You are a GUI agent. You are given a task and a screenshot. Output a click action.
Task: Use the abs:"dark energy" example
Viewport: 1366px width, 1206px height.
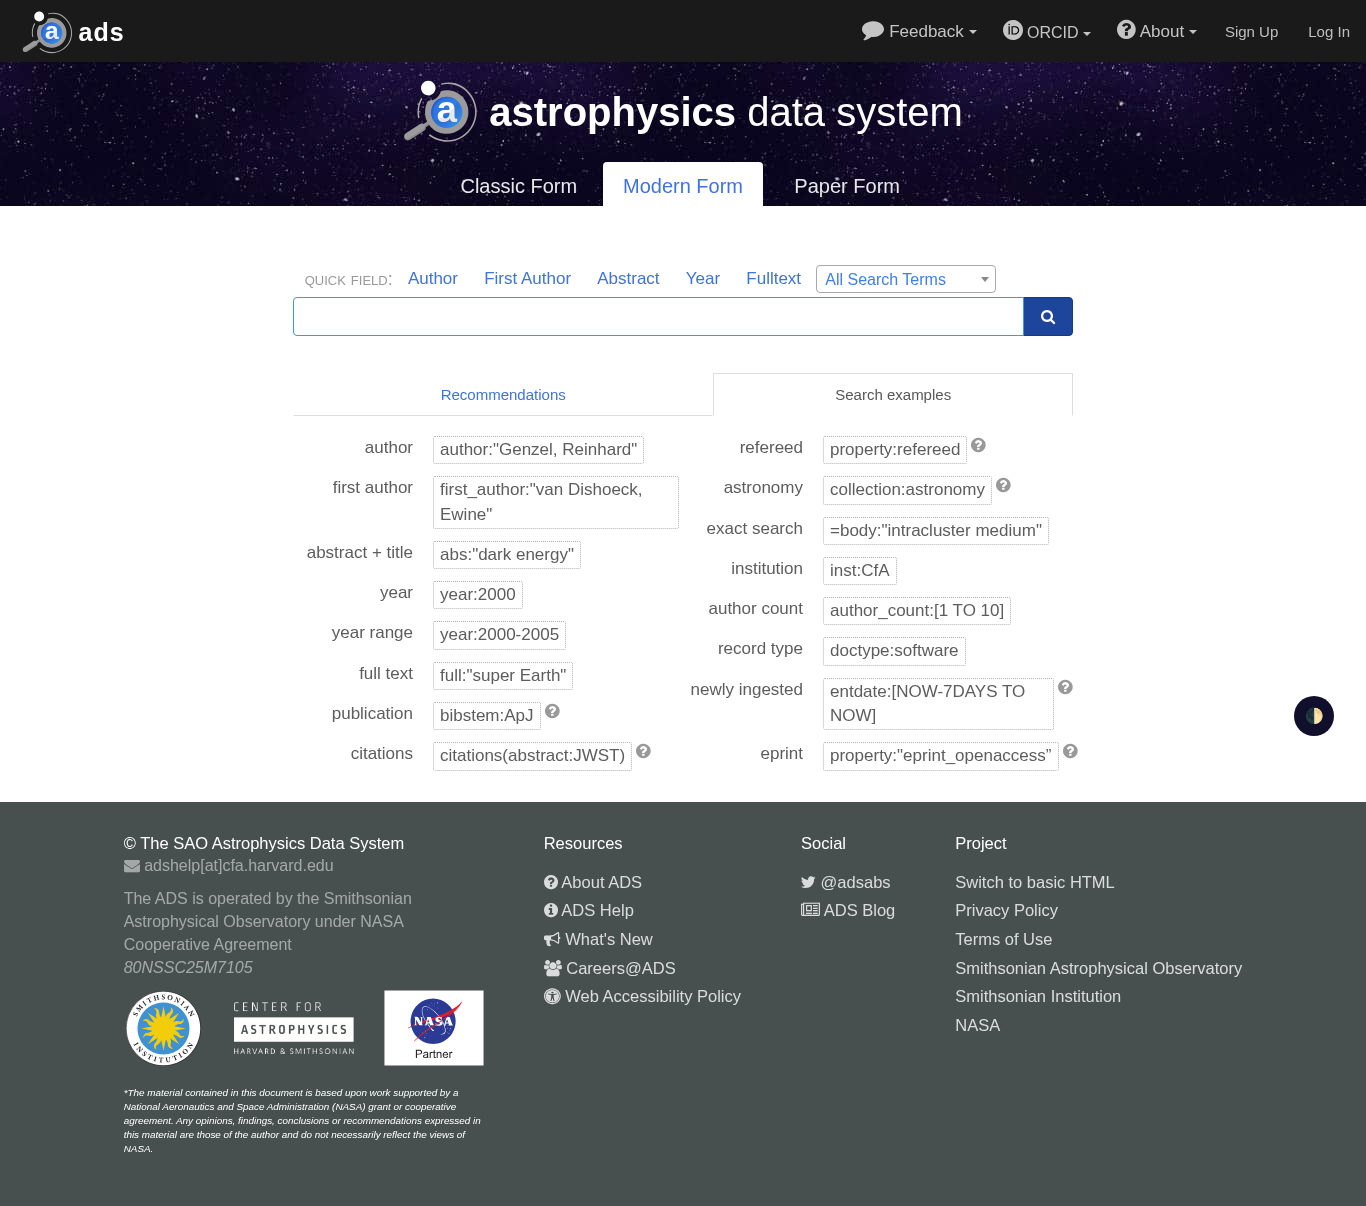(507, 555)
